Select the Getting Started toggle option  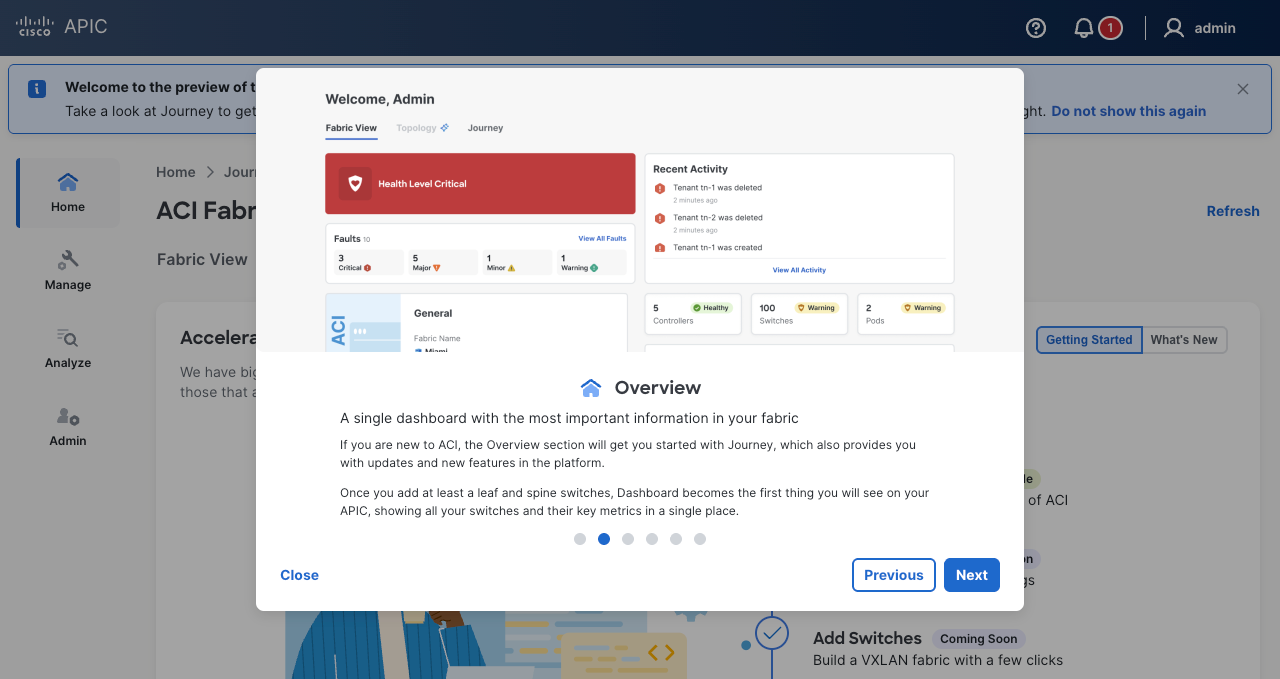[x=1089, y=340]
